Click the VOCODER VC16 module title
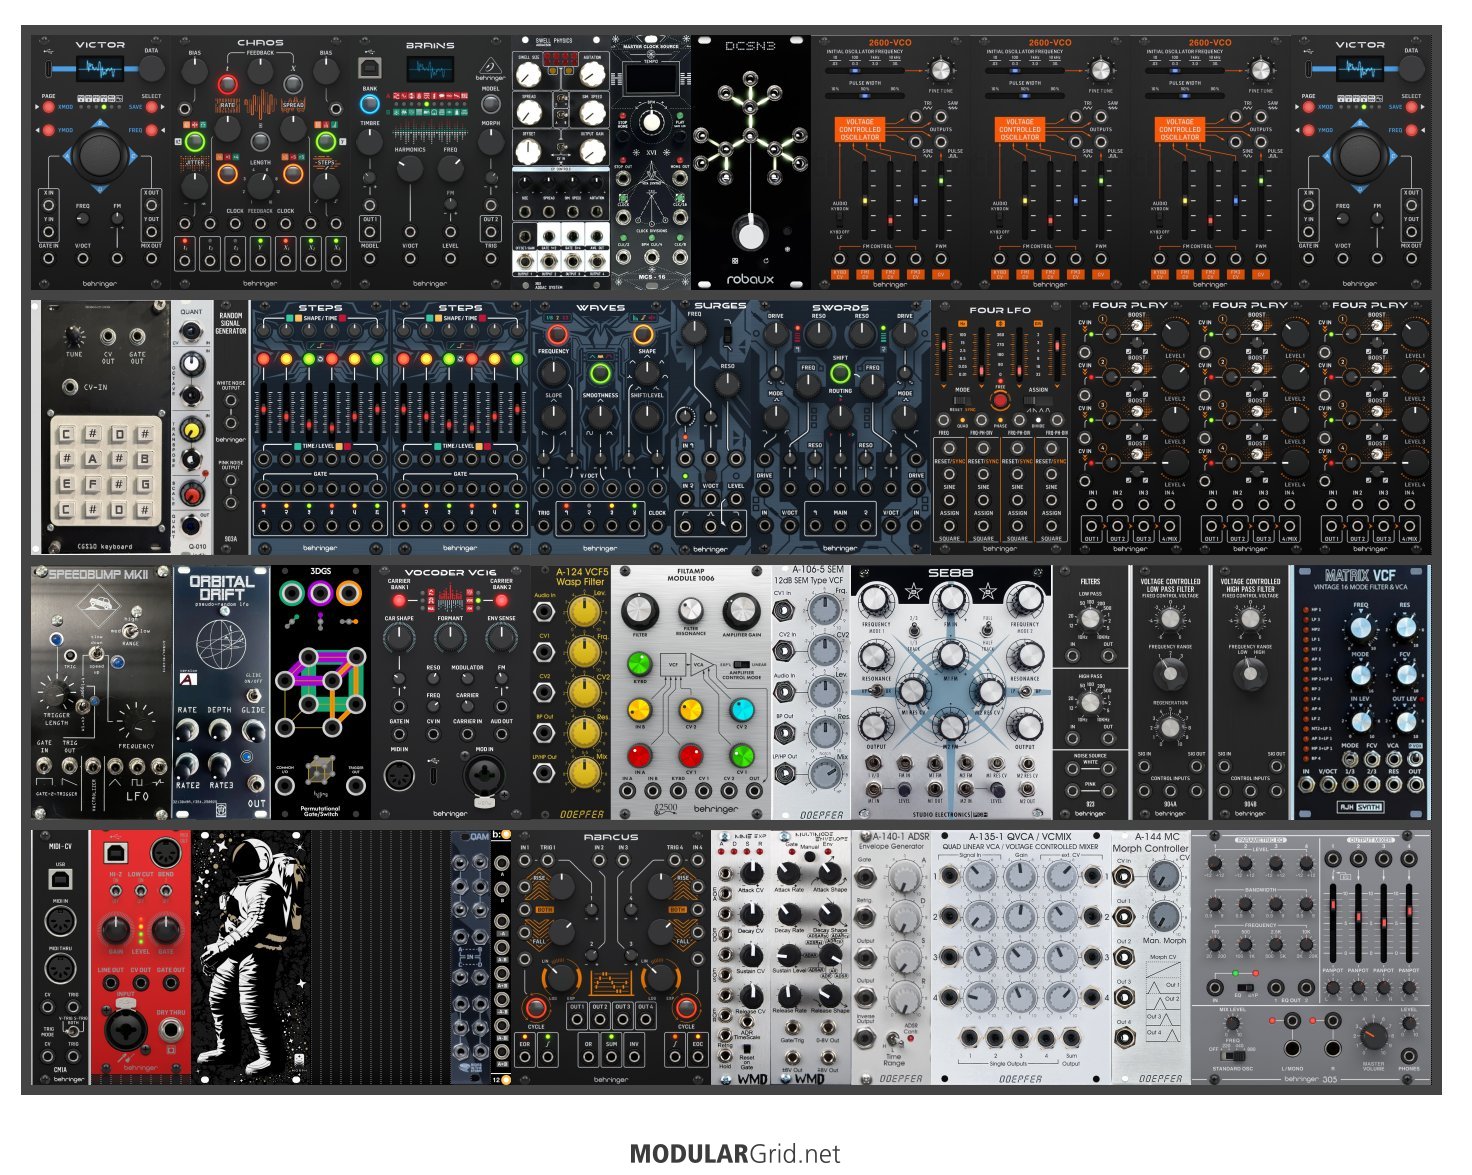The height and width of the screenshot is (1175, 1472). (x=450, y=573)
